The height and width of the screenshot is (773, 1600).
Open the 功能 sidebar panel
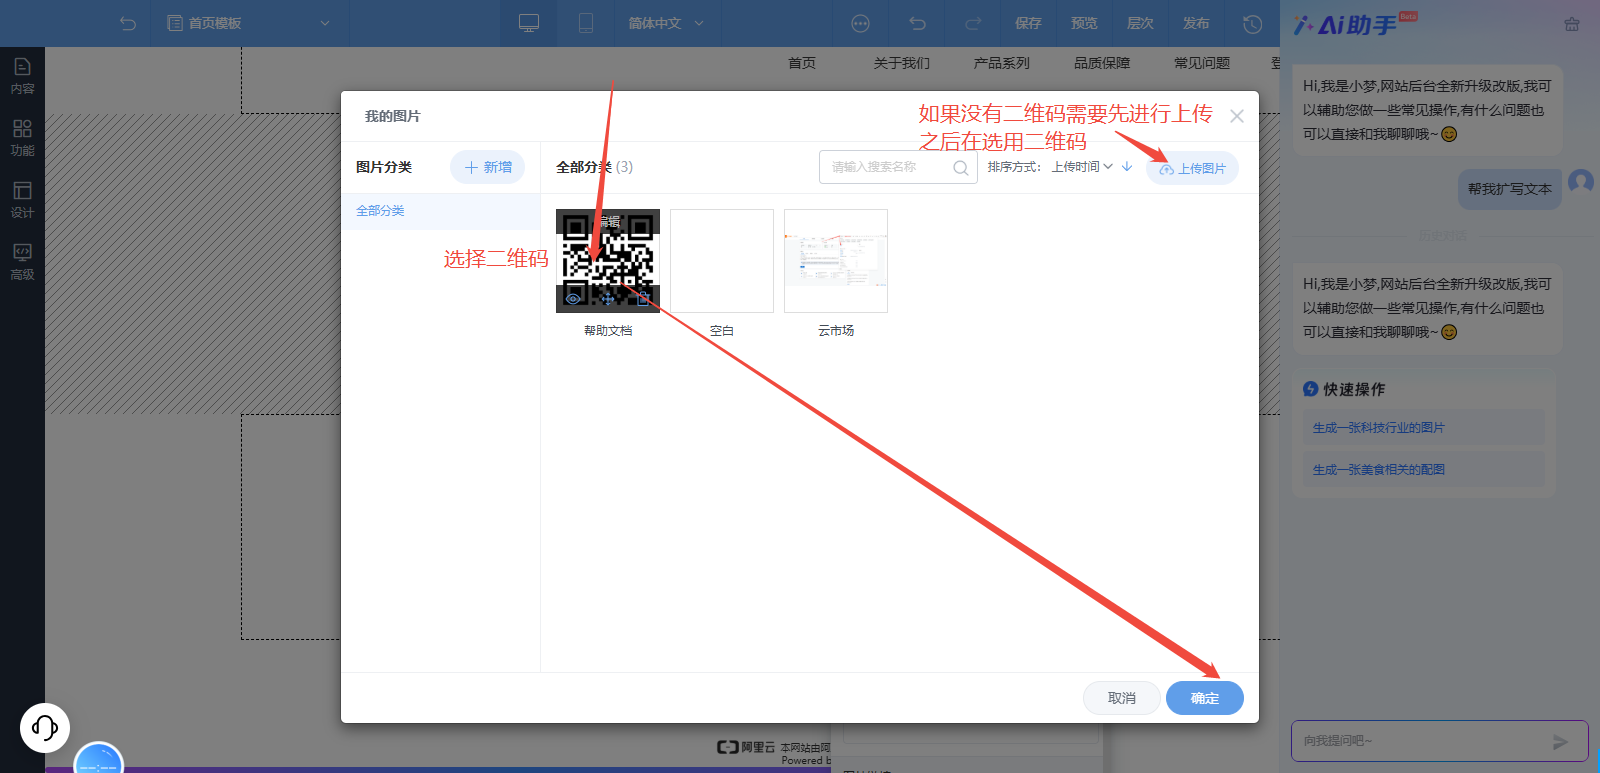[22, 138]
